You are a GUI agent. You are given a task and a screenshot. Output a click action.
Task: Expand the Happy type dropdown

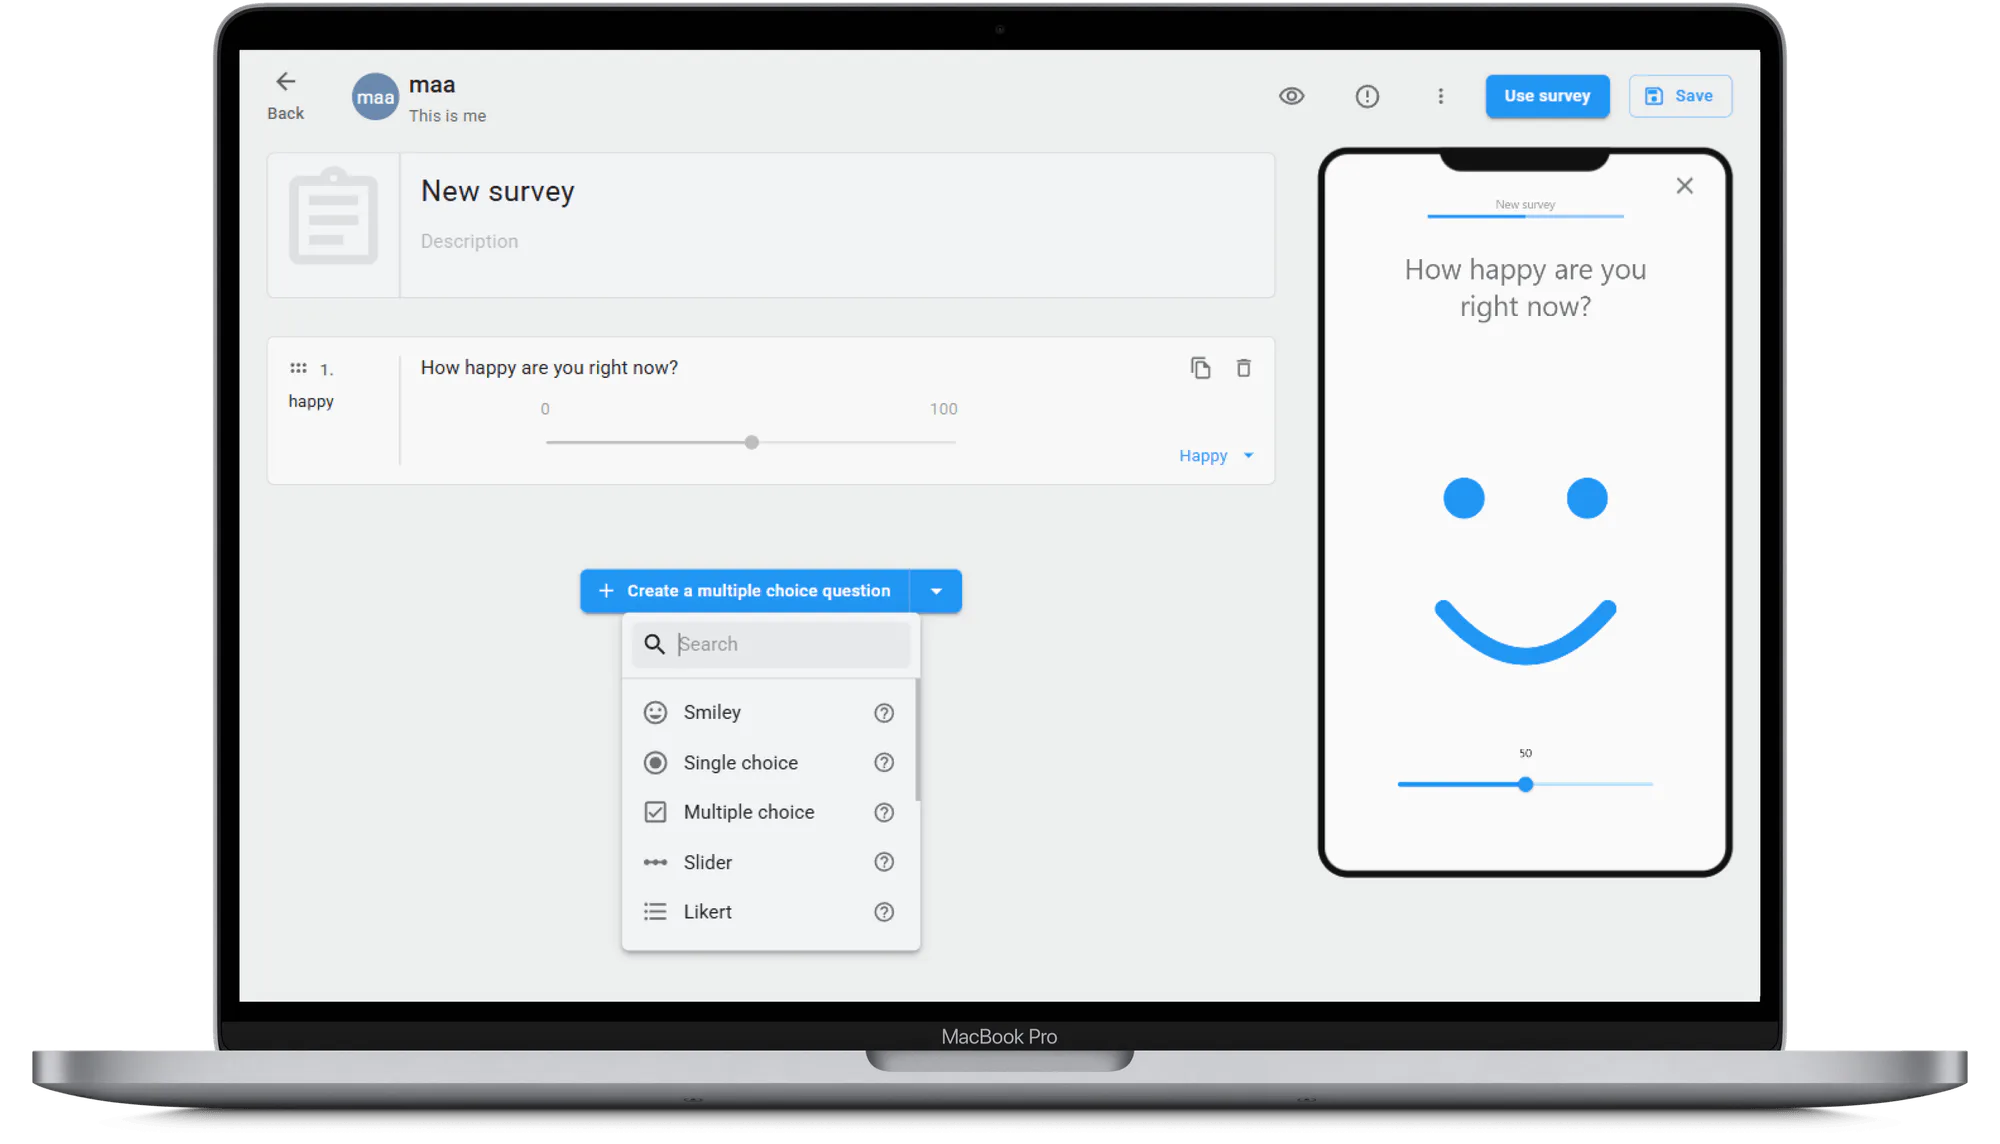[x=1216, y=456]
